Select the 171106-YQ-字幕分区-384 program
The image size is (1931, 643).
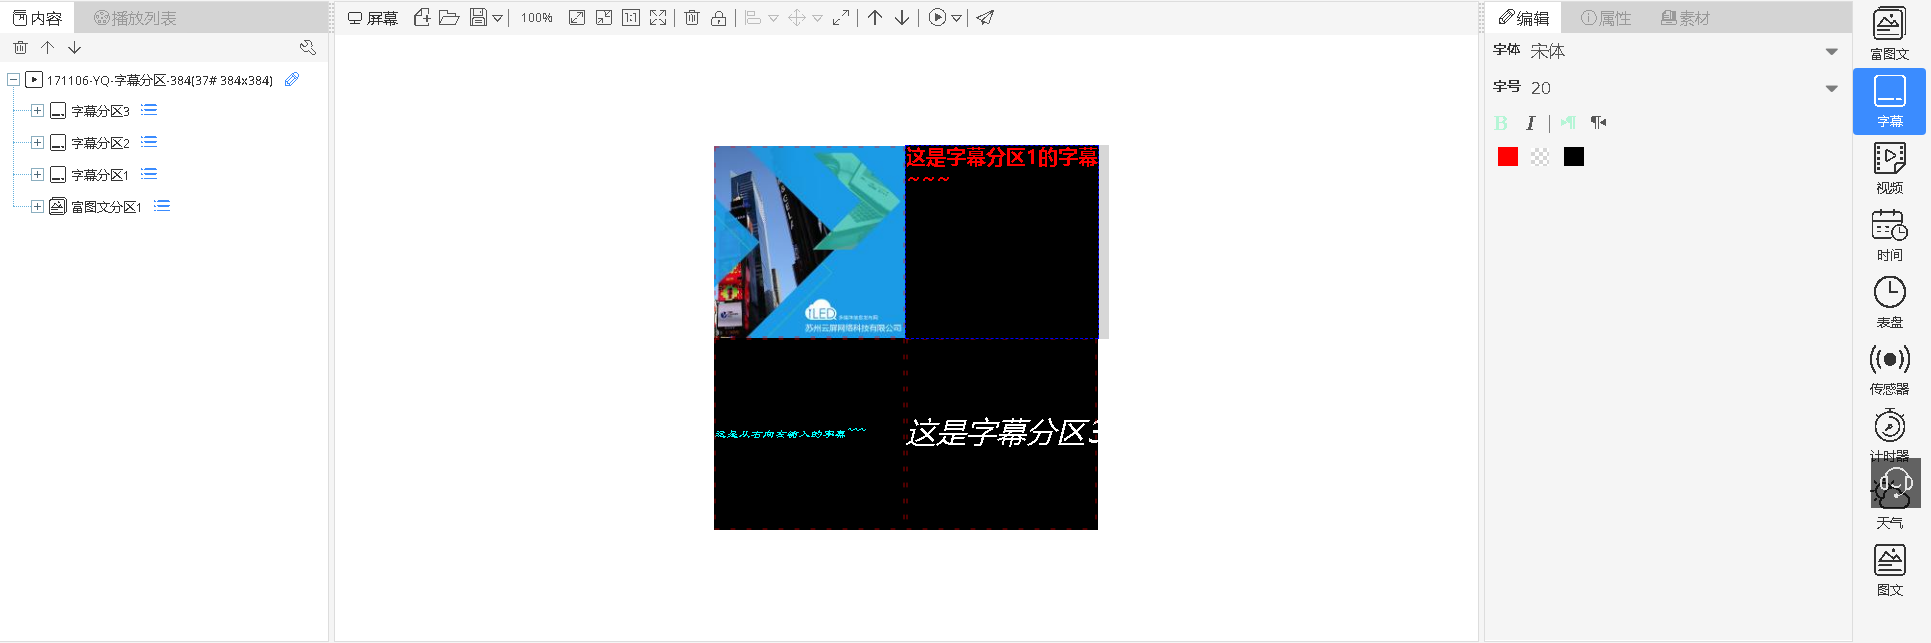[160, 80]
